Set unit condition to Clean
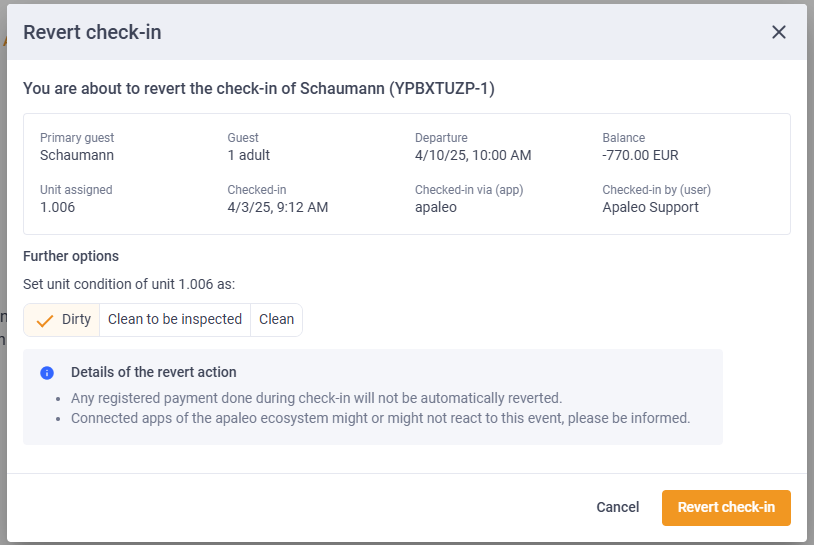This screenshot has height=545, width=814. pos(276,320)
